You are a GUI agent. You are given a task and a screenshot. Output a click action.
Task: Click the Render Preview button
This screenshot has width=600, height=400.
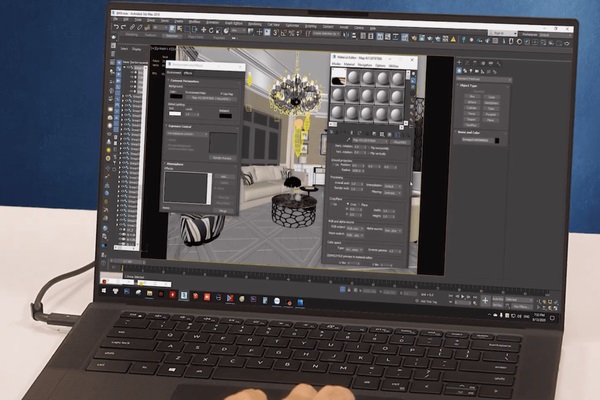(x=222, y=158)
